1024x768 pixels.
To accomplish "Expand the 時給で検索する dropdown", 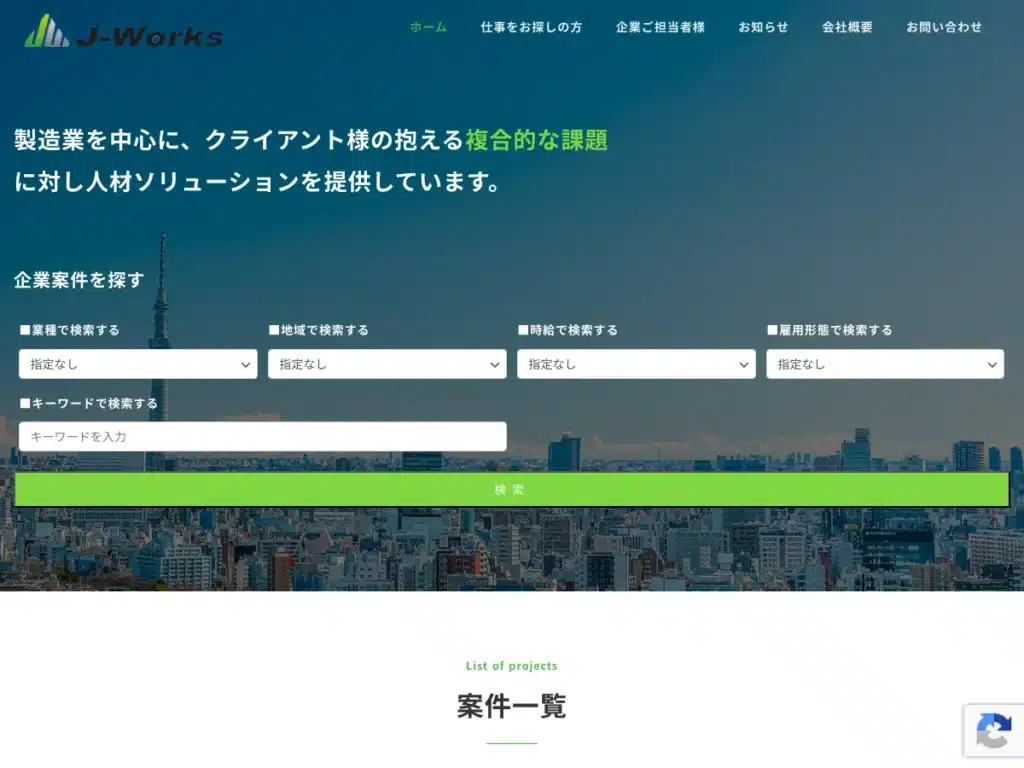I will (x=636, y=364).
